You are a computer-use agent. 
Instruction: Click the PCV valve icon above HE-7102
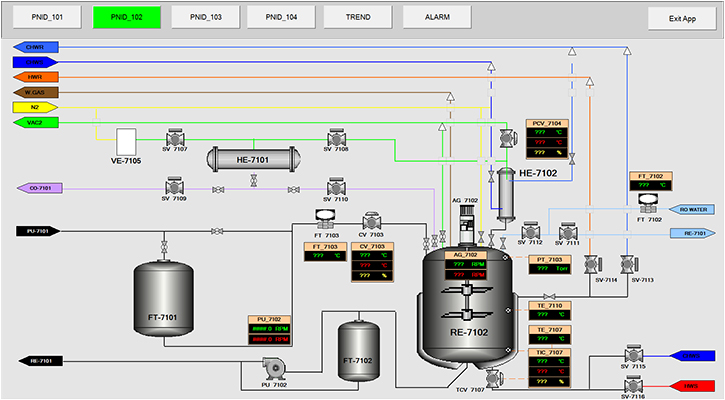coord(507,138)
